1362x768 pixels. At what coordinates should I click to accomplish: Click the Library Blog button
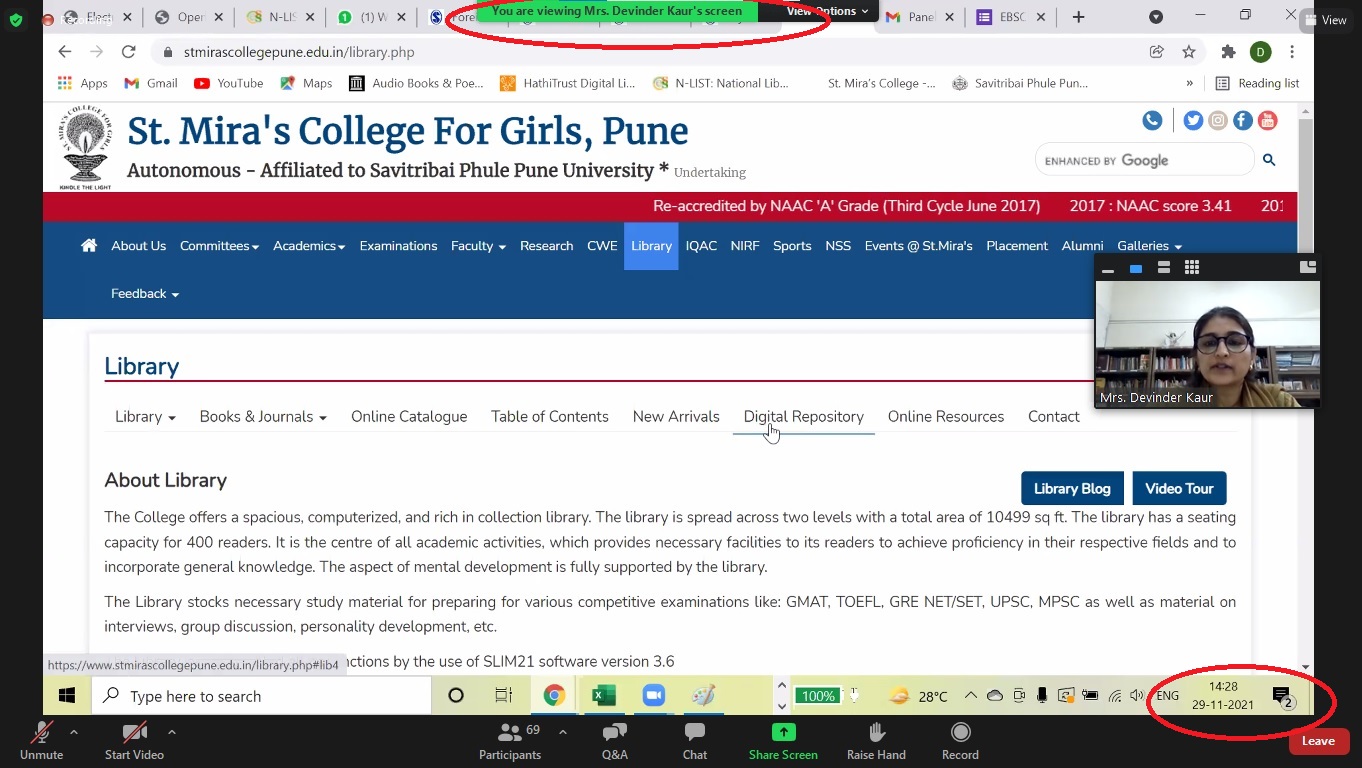tap(1072, 489)
